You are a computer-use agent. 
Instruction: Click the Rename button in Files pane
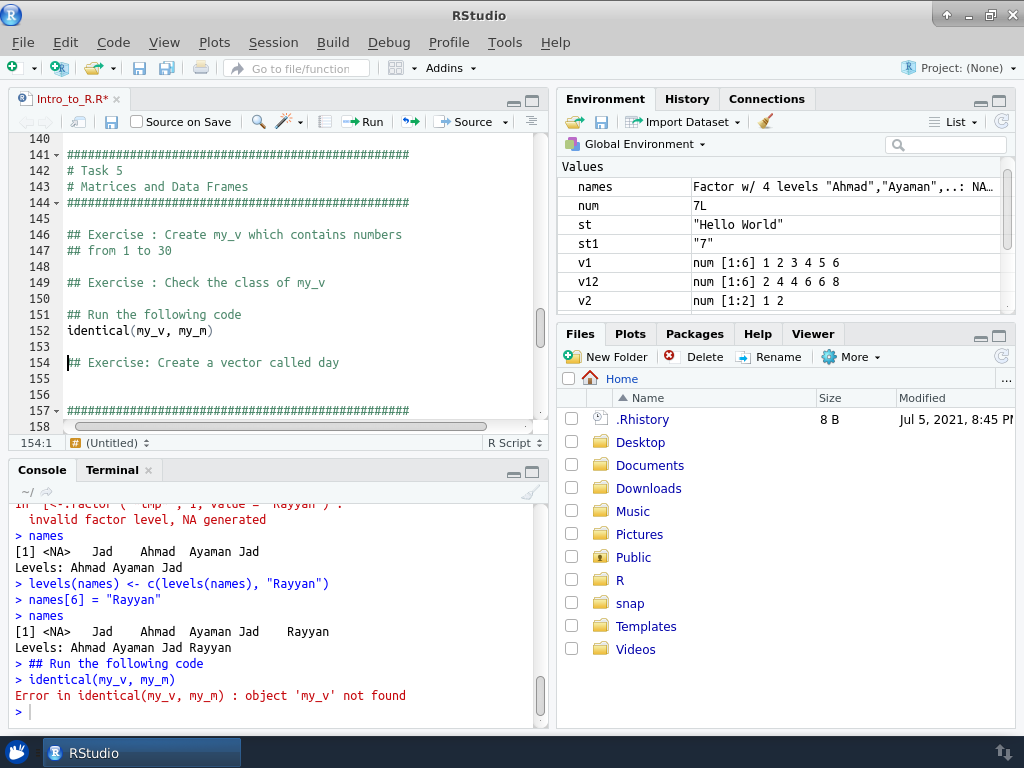(x=768, y=357)
